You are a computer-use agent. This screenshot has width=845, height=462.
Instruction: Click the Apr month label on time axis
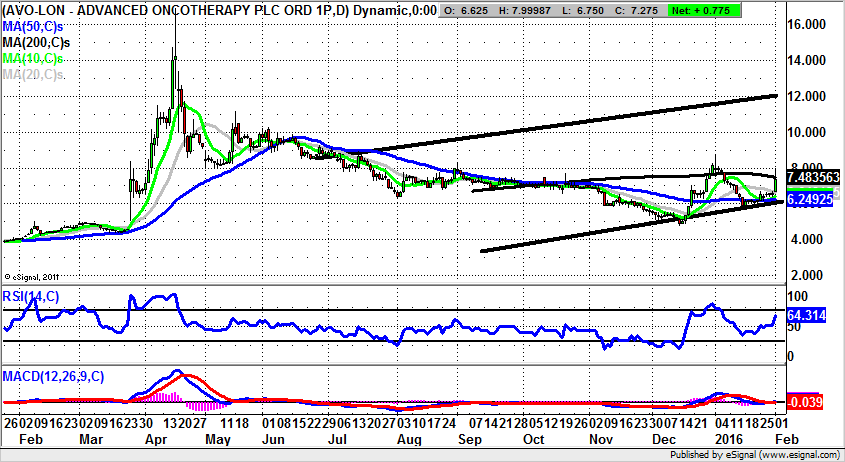158,438
